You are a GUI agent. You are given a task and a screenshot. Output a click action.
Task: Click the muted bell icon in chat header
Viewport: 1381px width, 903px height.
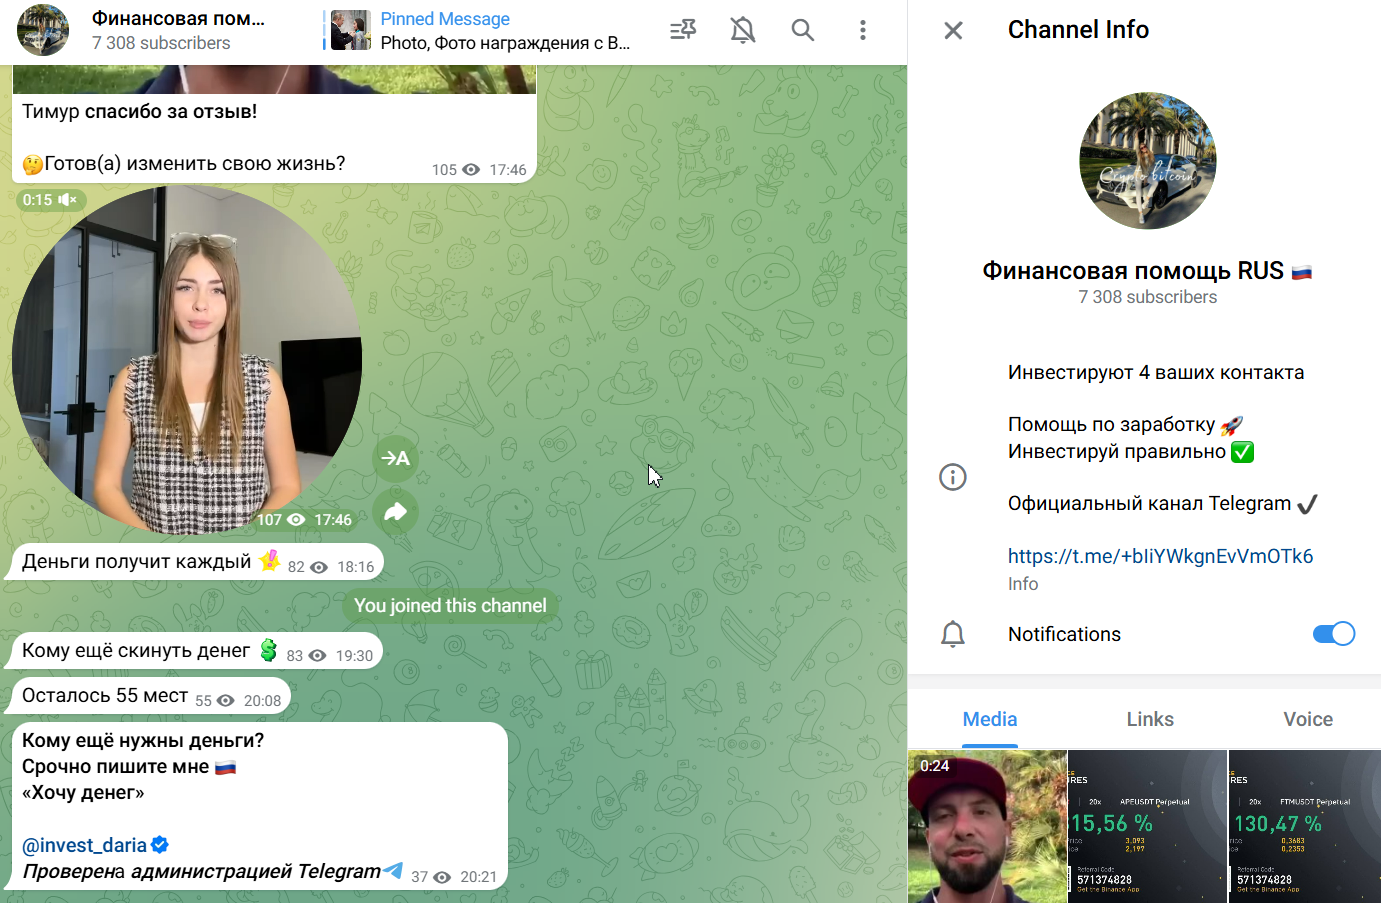coord(743,30)
